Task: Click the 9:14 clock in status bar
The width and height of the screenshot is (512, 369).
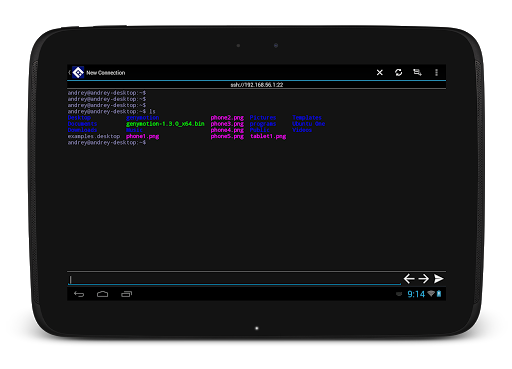Action: coord(416,294)
